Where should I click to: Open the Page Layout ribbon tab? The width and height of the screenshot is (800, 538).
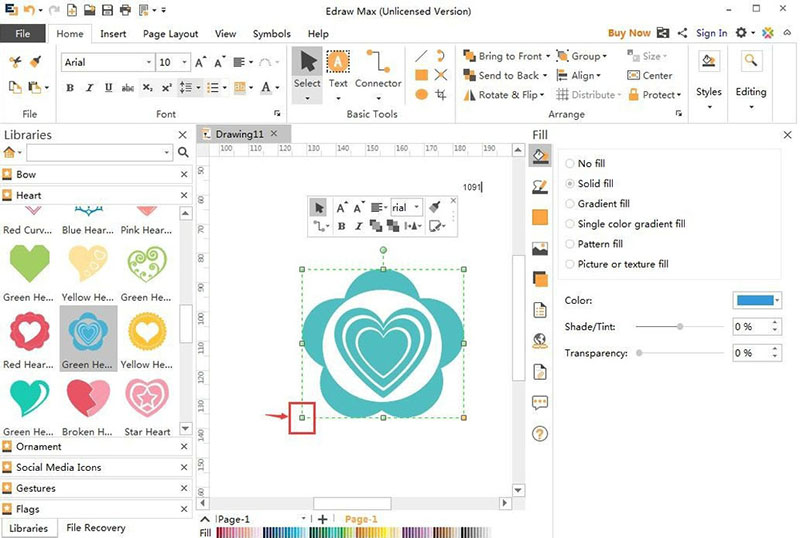170,34
